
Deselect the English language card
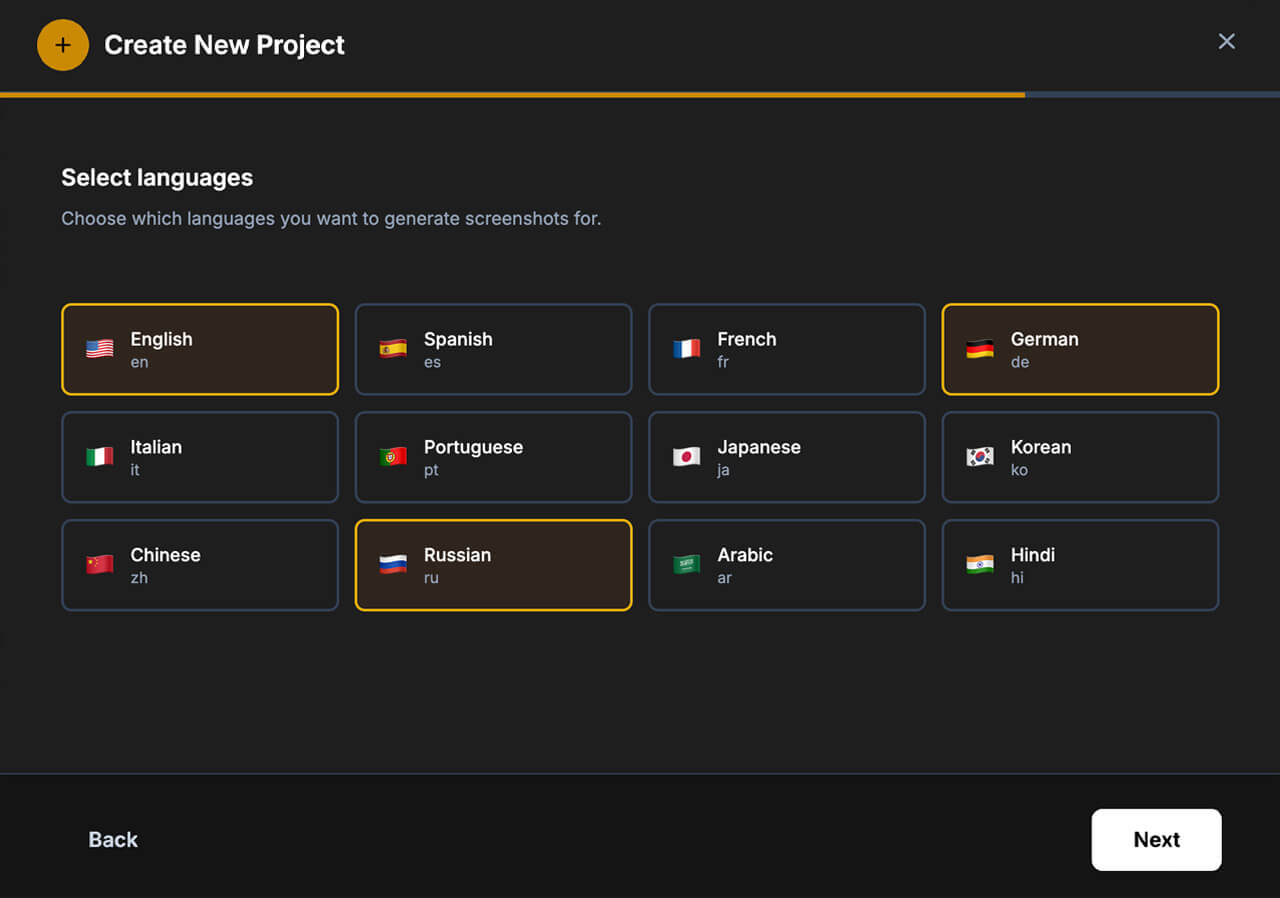coord(200,350)
